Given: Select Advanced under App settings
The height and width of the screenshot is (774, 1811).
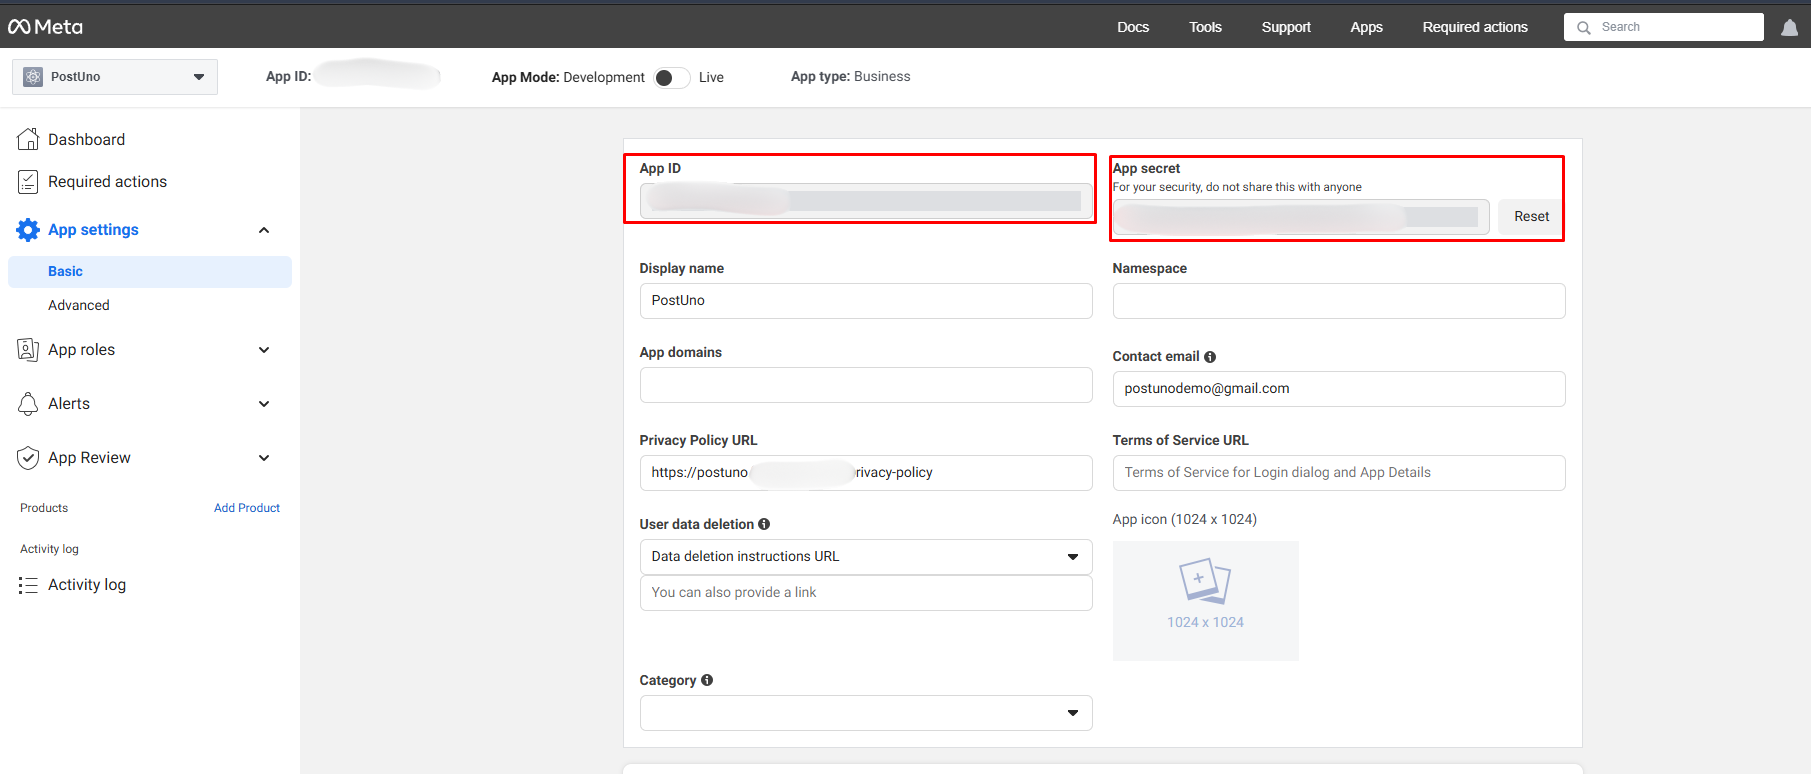Looking at the screenshot, I should (x=79, y=305).
